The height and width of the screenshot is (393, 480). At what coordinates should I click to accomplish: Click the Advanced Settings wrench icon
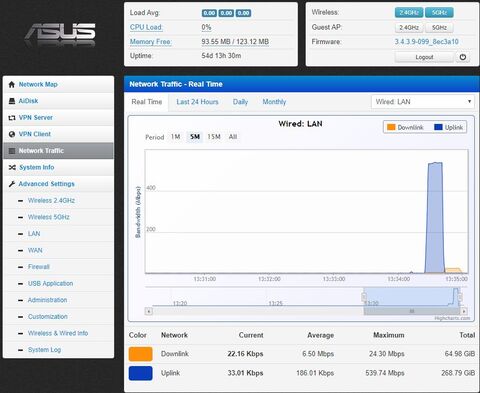click(12, 184)
